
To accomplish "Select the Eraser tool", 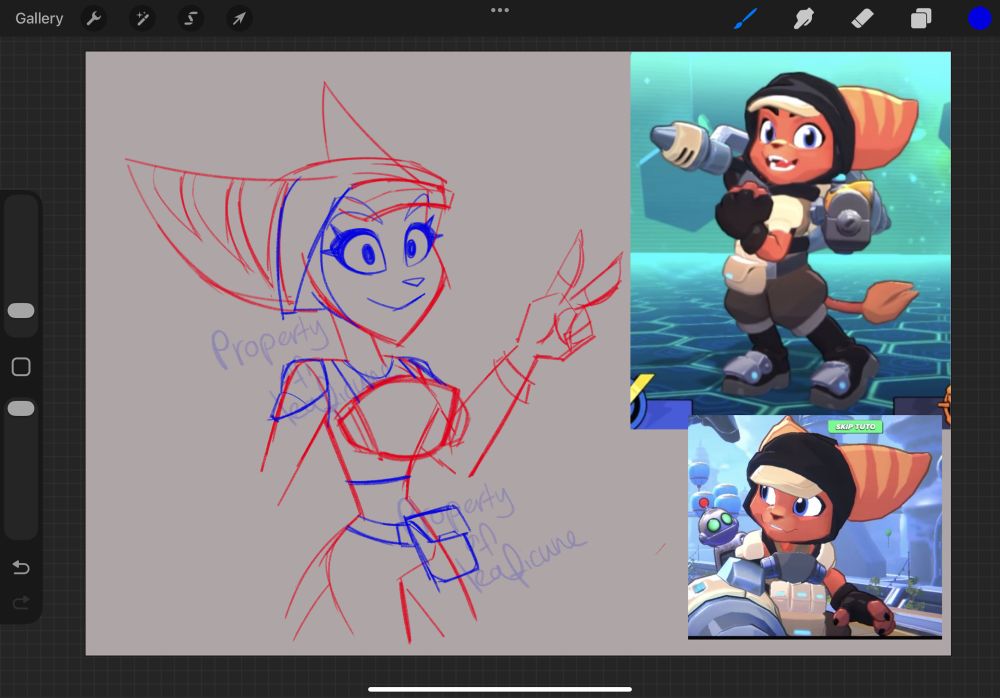I will pos(862,19).
